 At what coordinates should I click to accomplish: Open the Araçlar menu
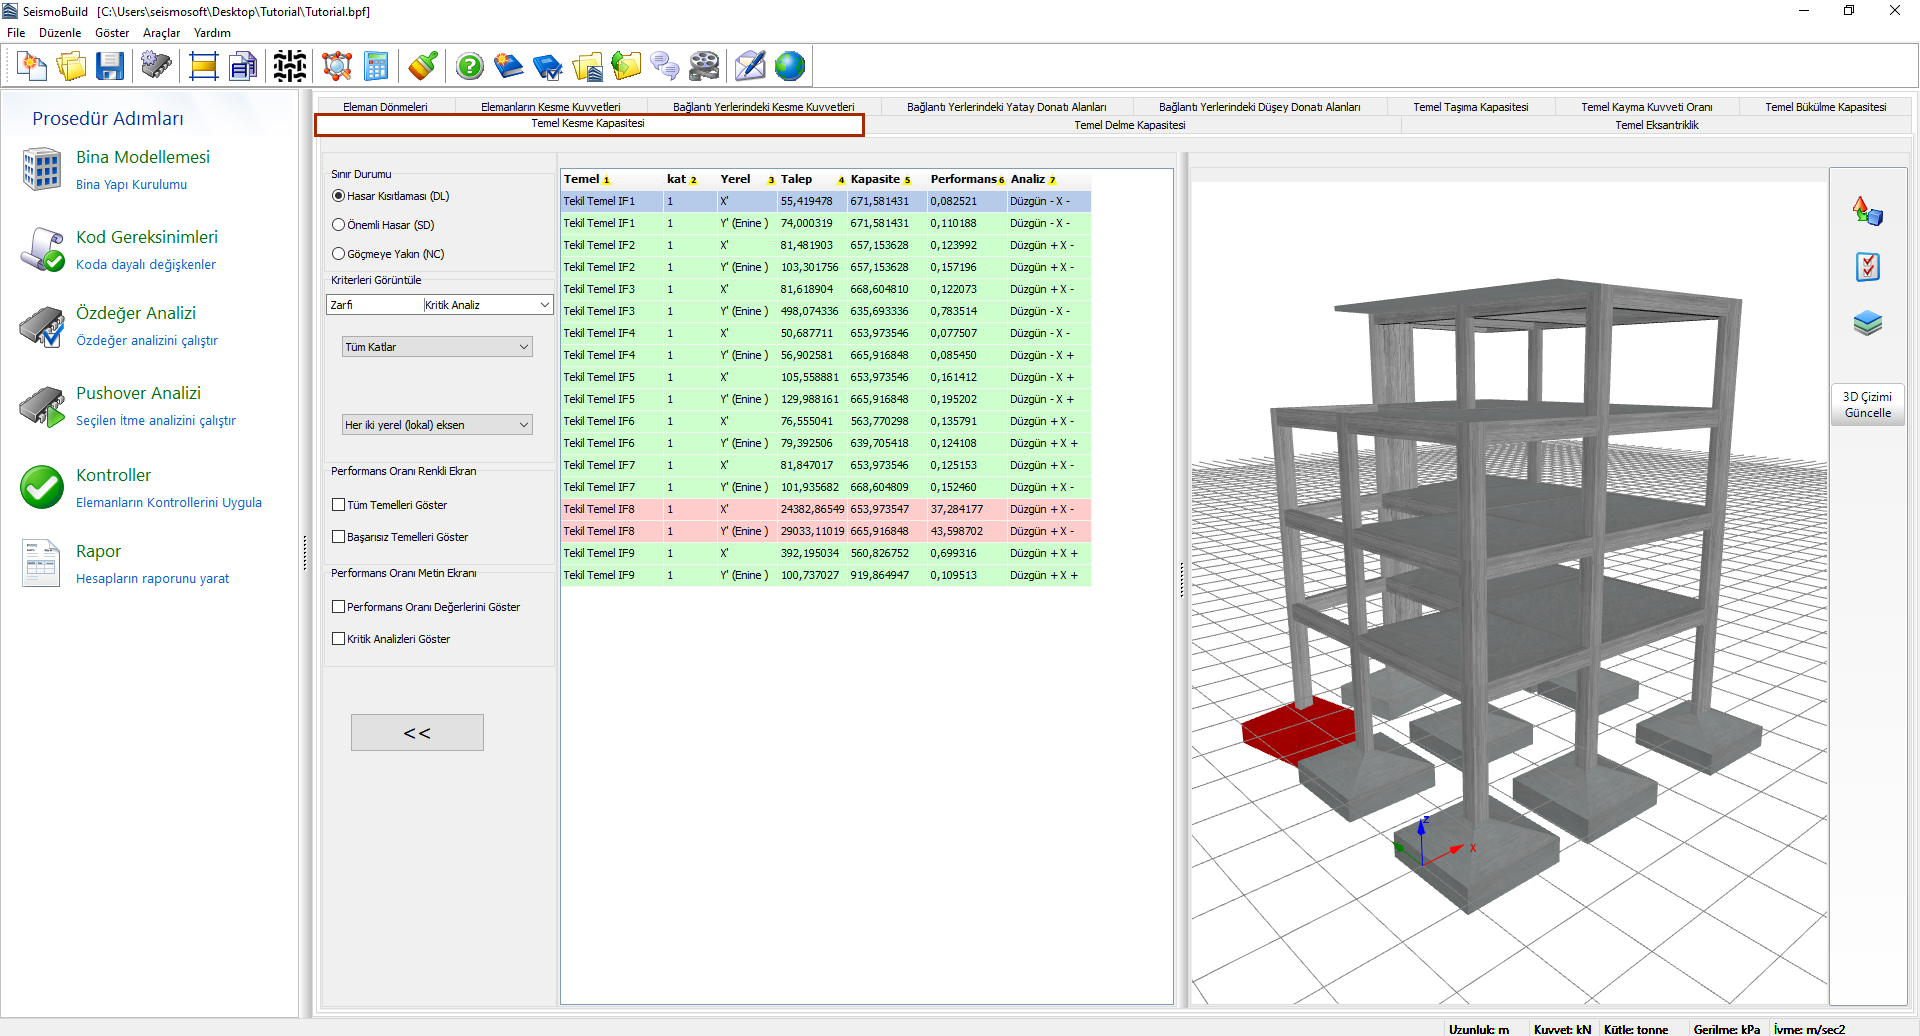[161, 33]
